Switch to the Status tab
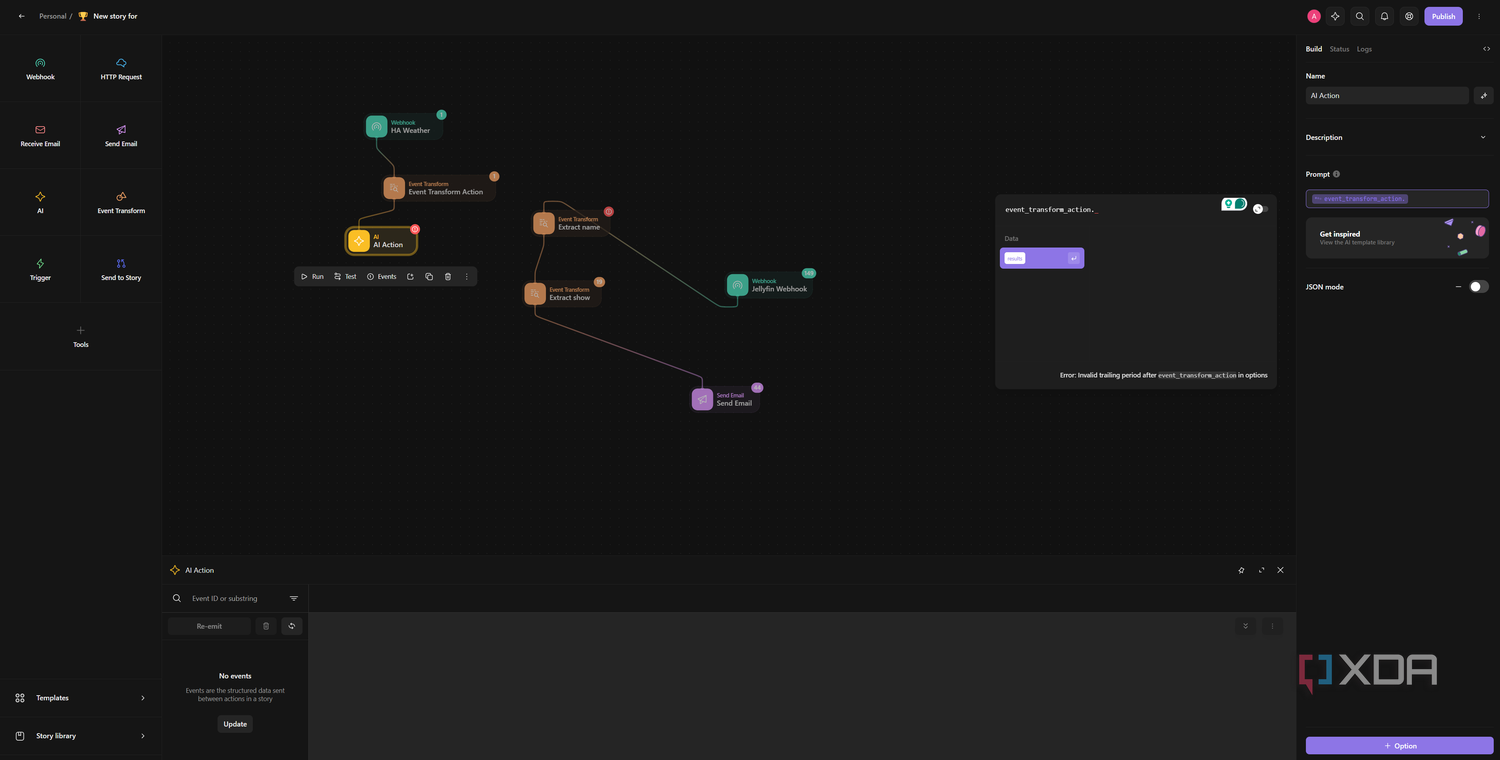This screenshot has width=1500, height=760. (x=1339, y=49)
